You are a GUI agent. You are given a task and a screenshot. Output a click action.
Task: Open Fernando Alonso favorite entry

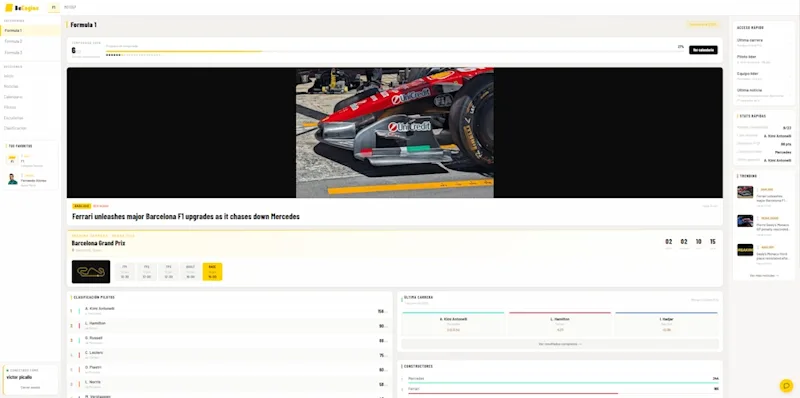pos(31,180)
